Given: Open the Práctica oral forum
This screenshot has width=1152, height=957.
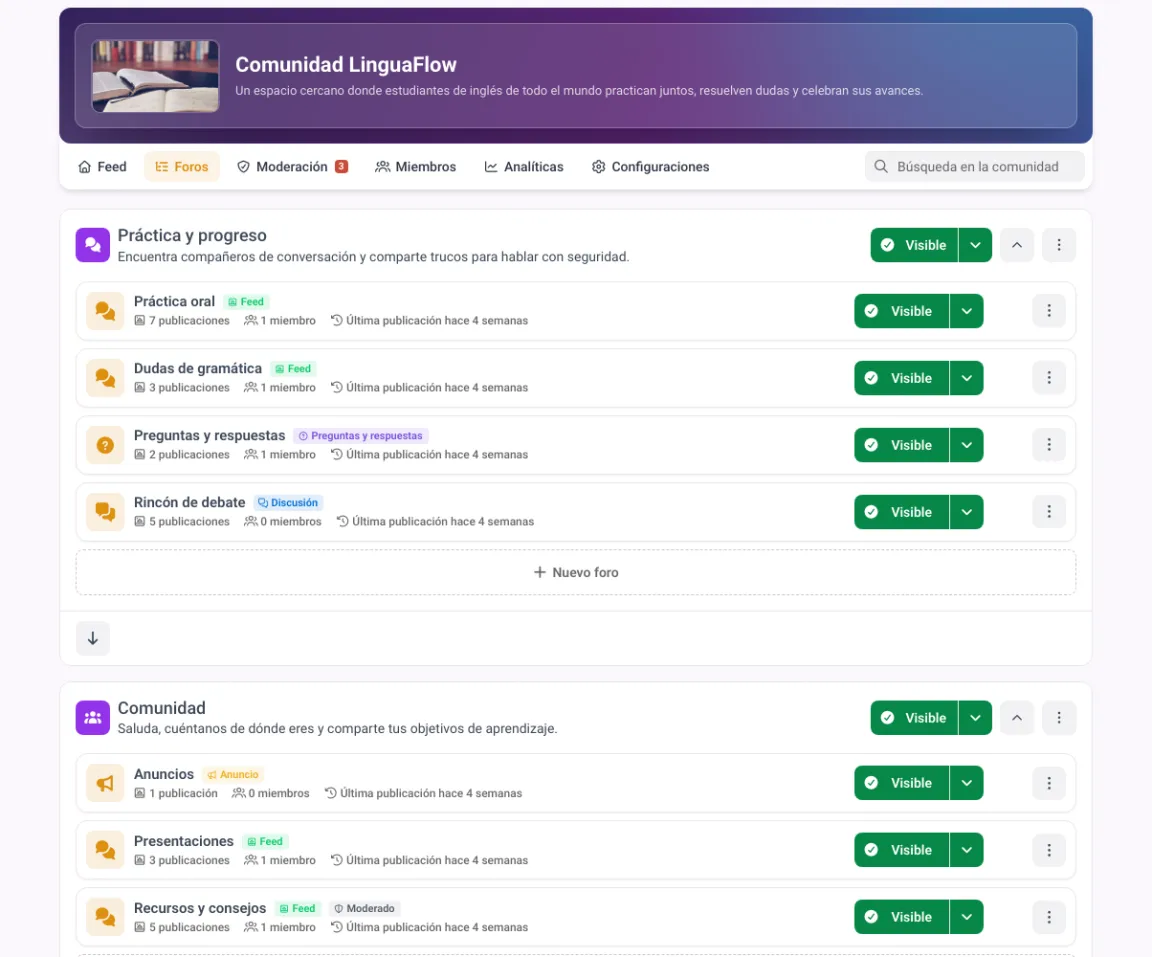Looking at the screenshot, I should click(x=174, y=302).
